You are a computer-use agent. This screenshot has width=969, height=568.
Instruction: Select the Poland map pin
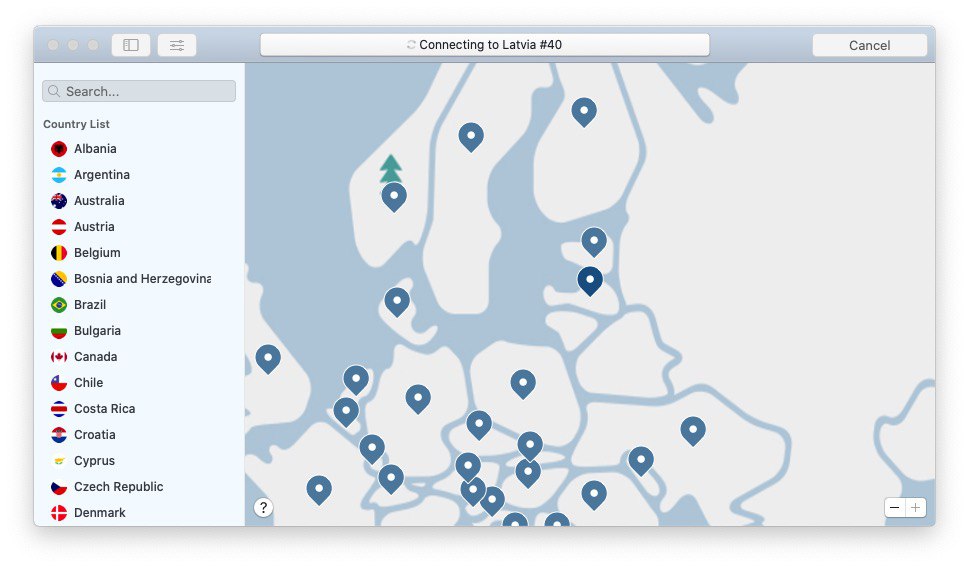point(523,384)
